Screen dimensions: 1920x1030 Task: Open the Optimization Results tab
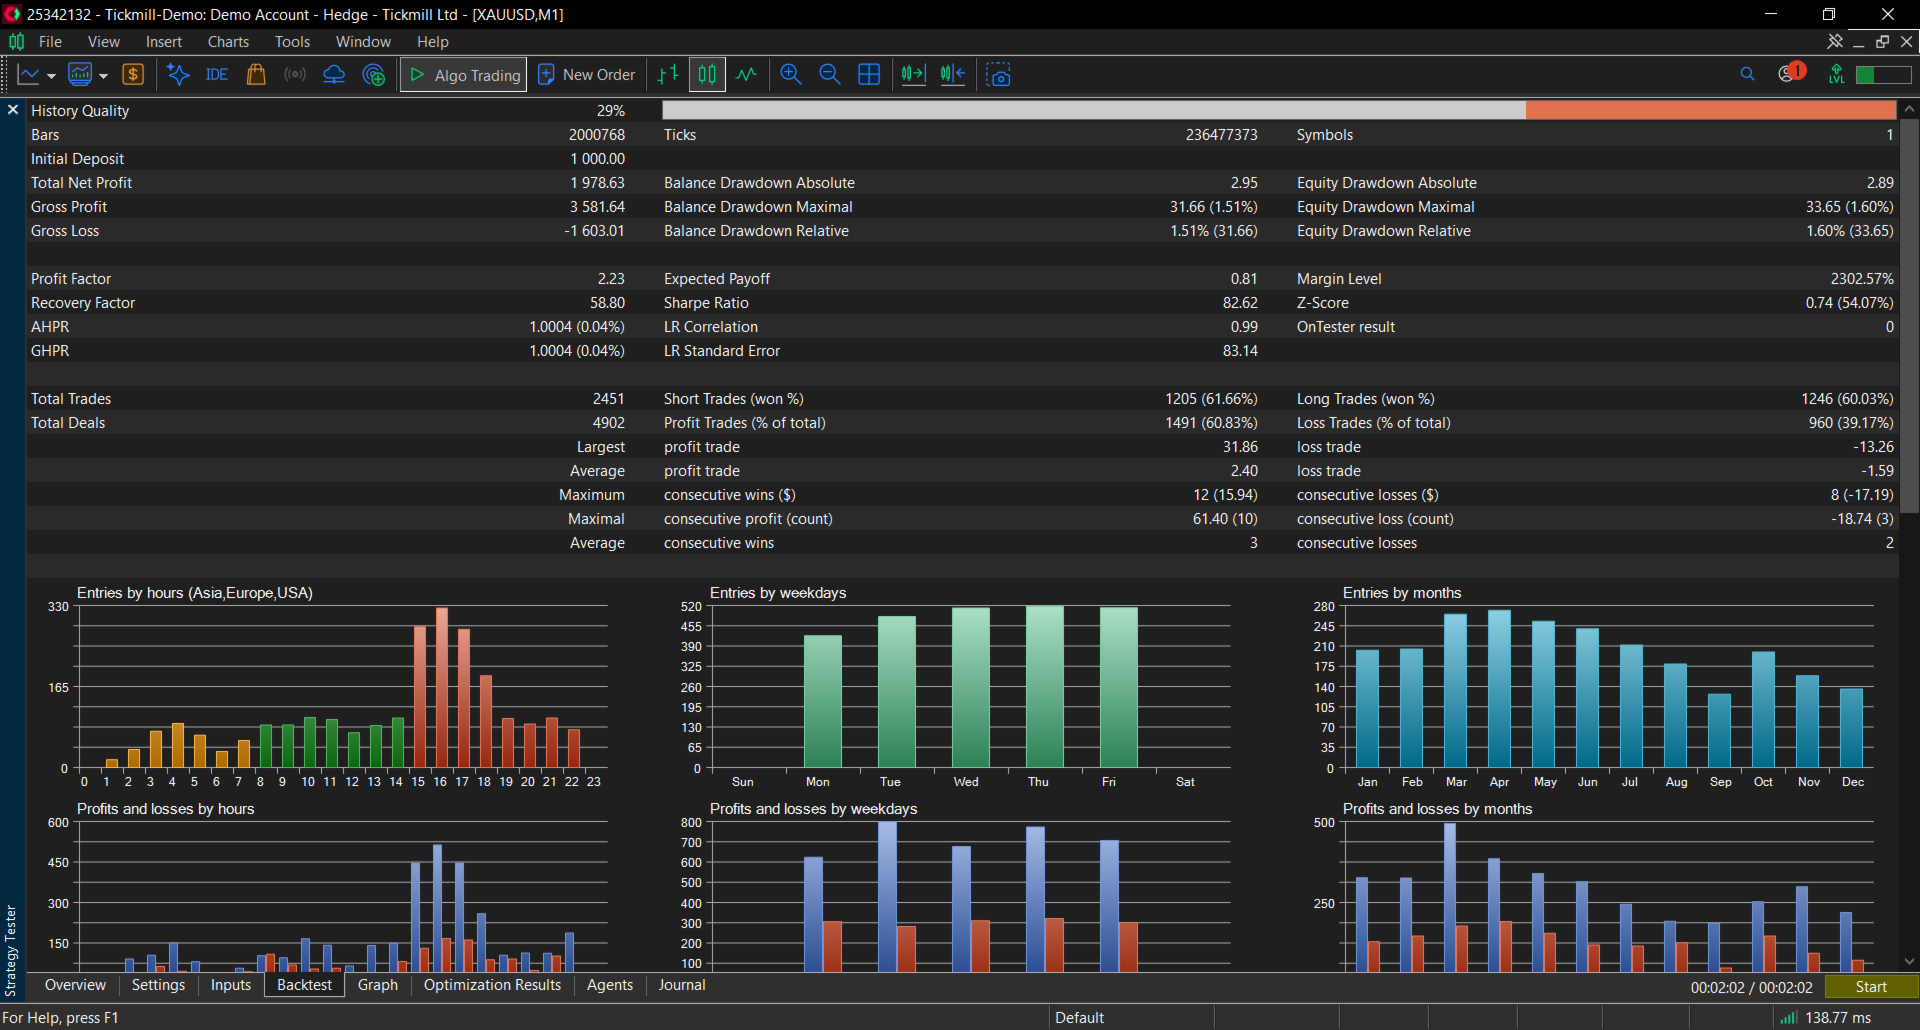(x=492, y=985)
